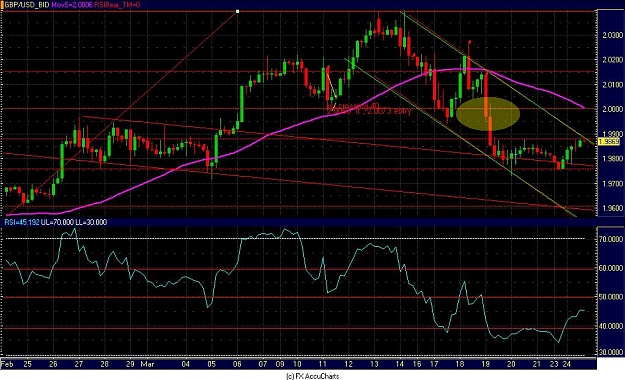This screenshot has width=625, height=380.
Task: Click date label 28 on time axis
Action: pyautogui.click(x=104, y=364)
